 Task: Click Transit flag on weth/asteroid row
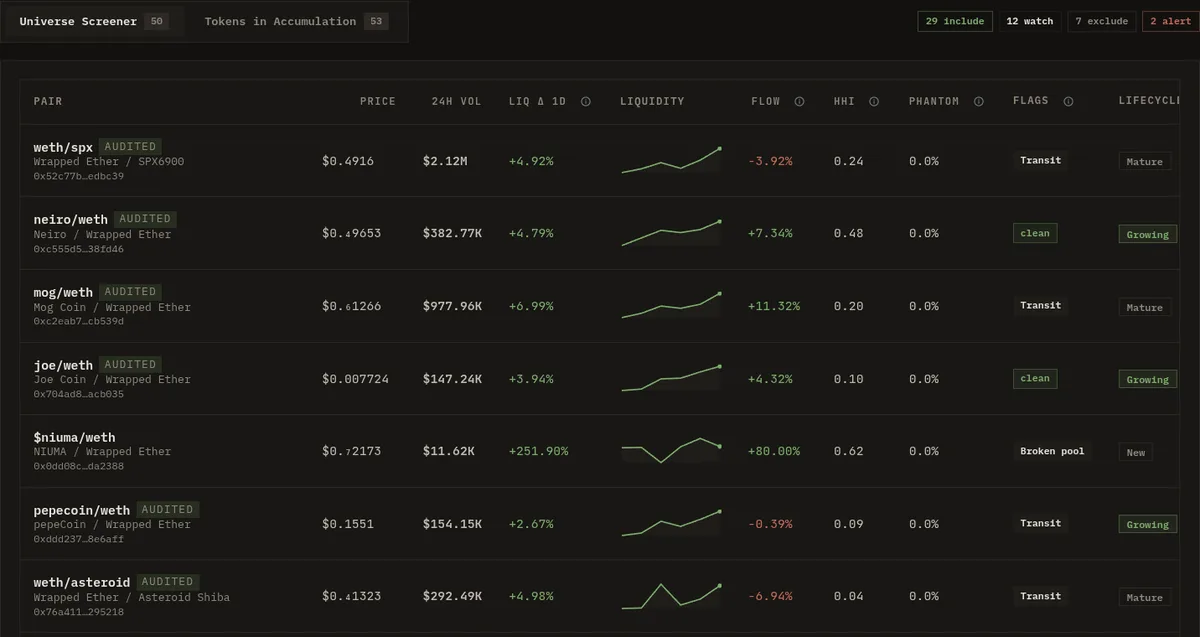pos(1040,596)
